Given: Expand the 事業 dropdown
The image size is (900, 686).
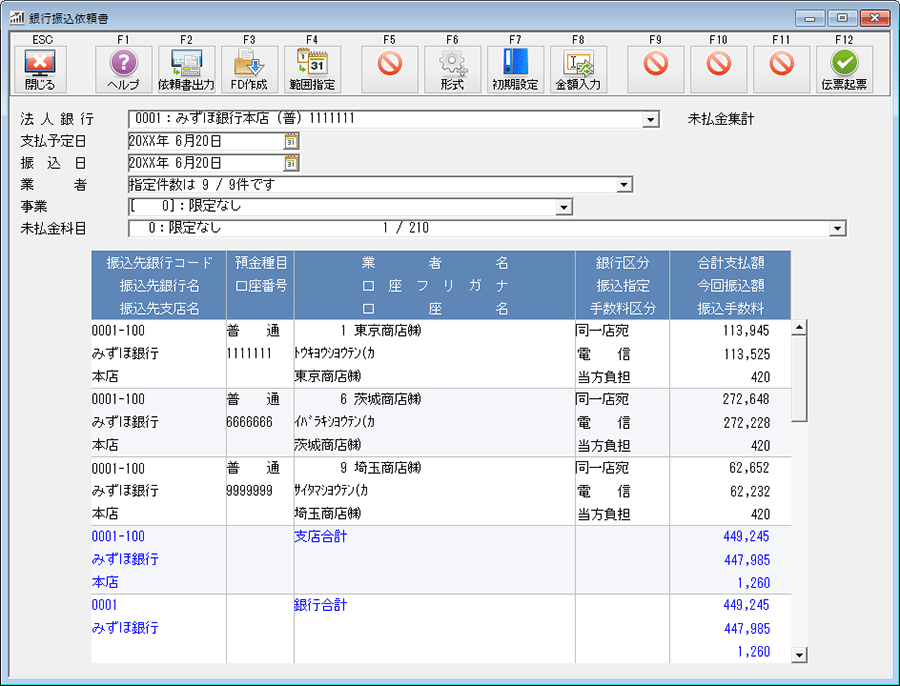Looking at the screenshot, I should [564, 207].
